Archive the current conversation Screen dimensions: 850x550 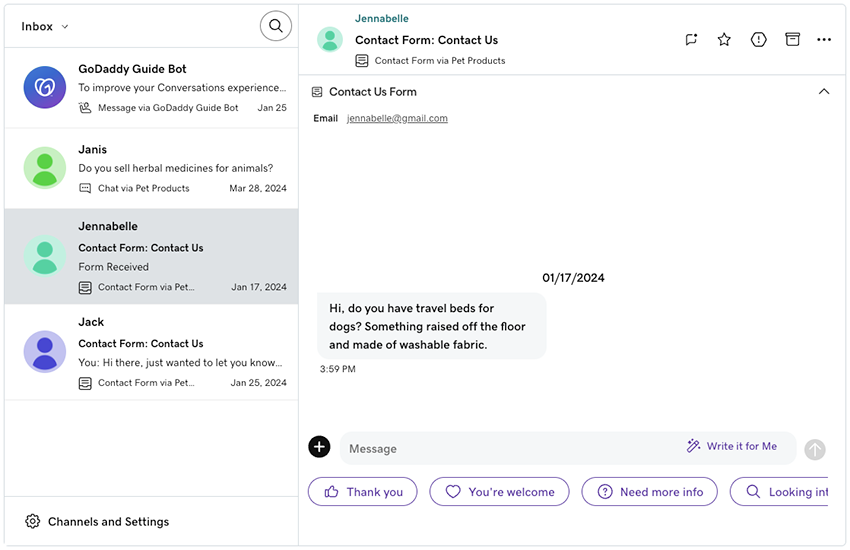[x=792, y=40]
